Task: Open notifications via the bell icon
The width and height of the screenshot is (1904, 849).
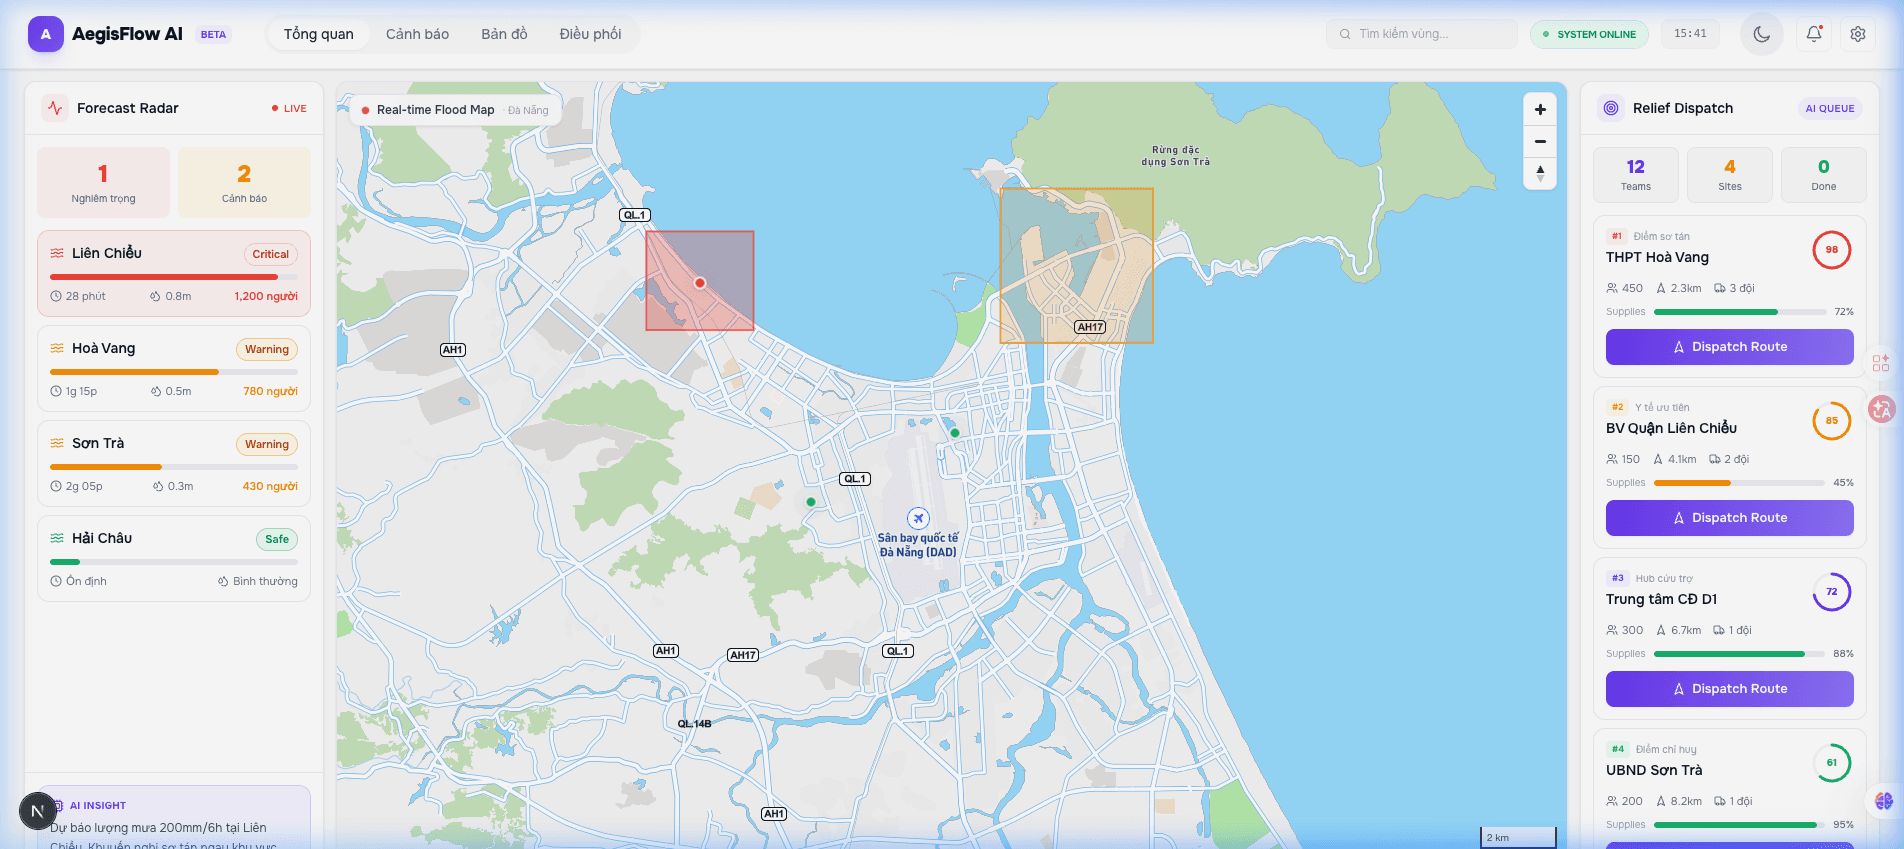Action: click(1813, 34)
